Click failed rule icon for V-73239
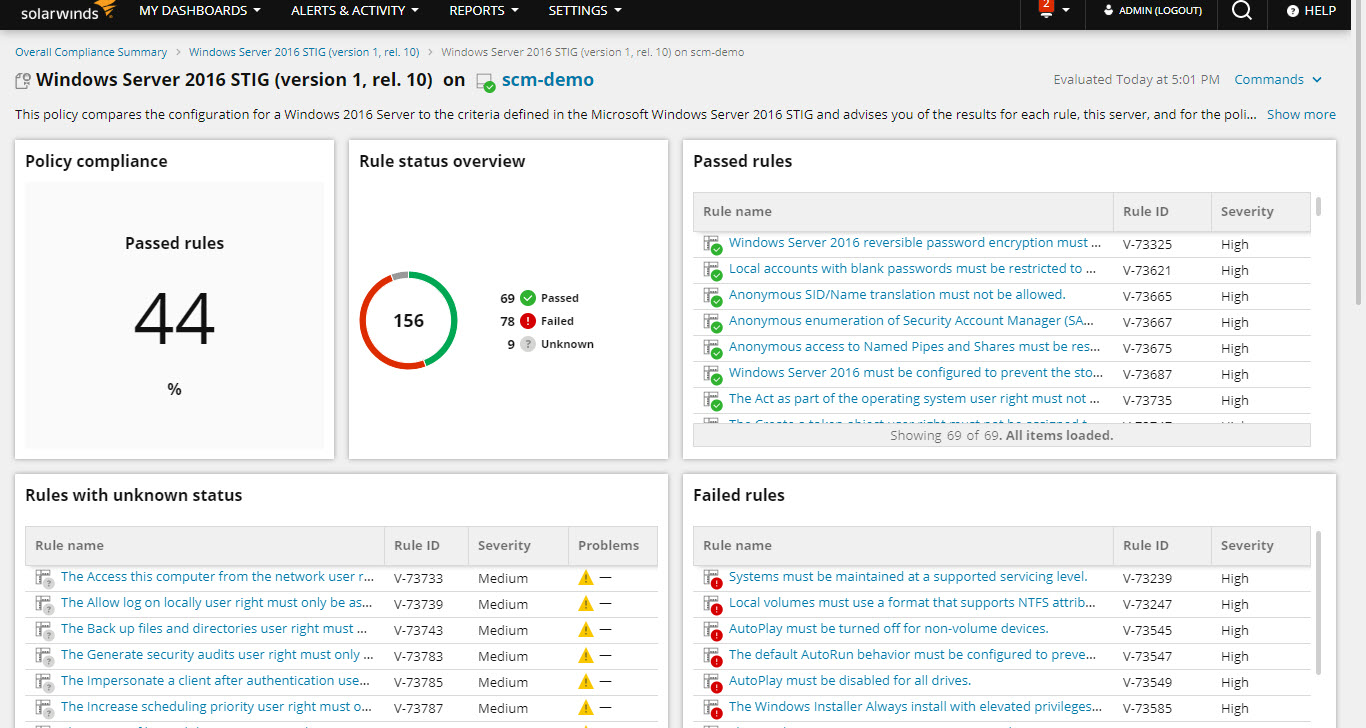Image resolution: width=1366 pixels, height=728 pixels. coord(712,578)
